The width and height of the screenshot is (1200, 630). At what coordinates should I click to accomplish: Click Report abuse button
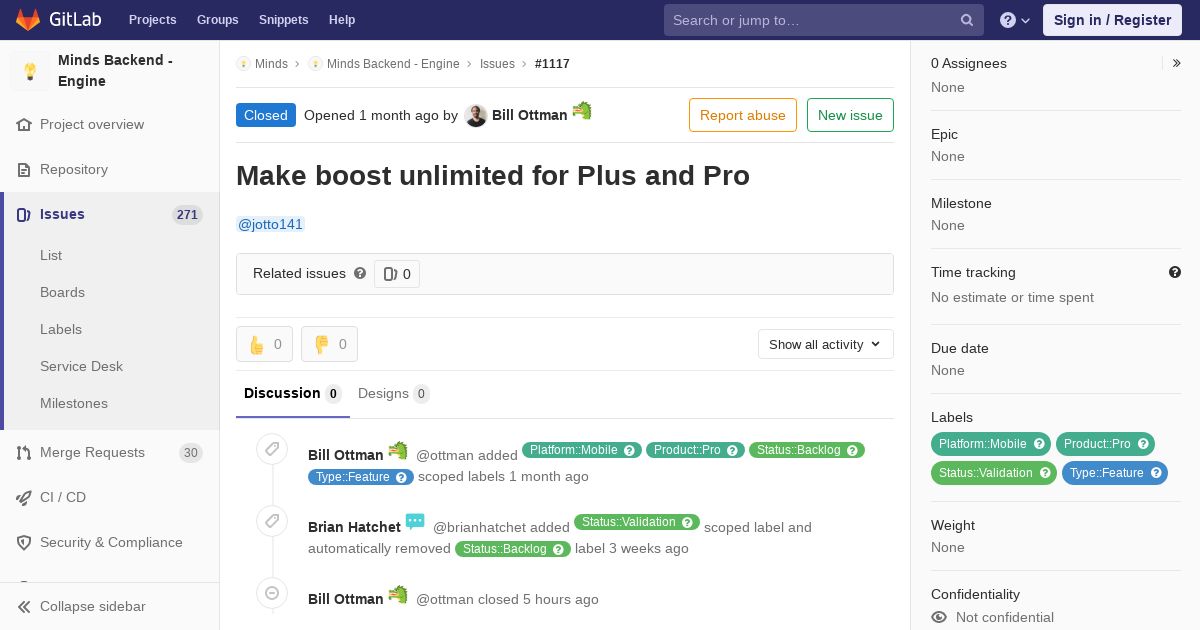(x=742, y=115)
